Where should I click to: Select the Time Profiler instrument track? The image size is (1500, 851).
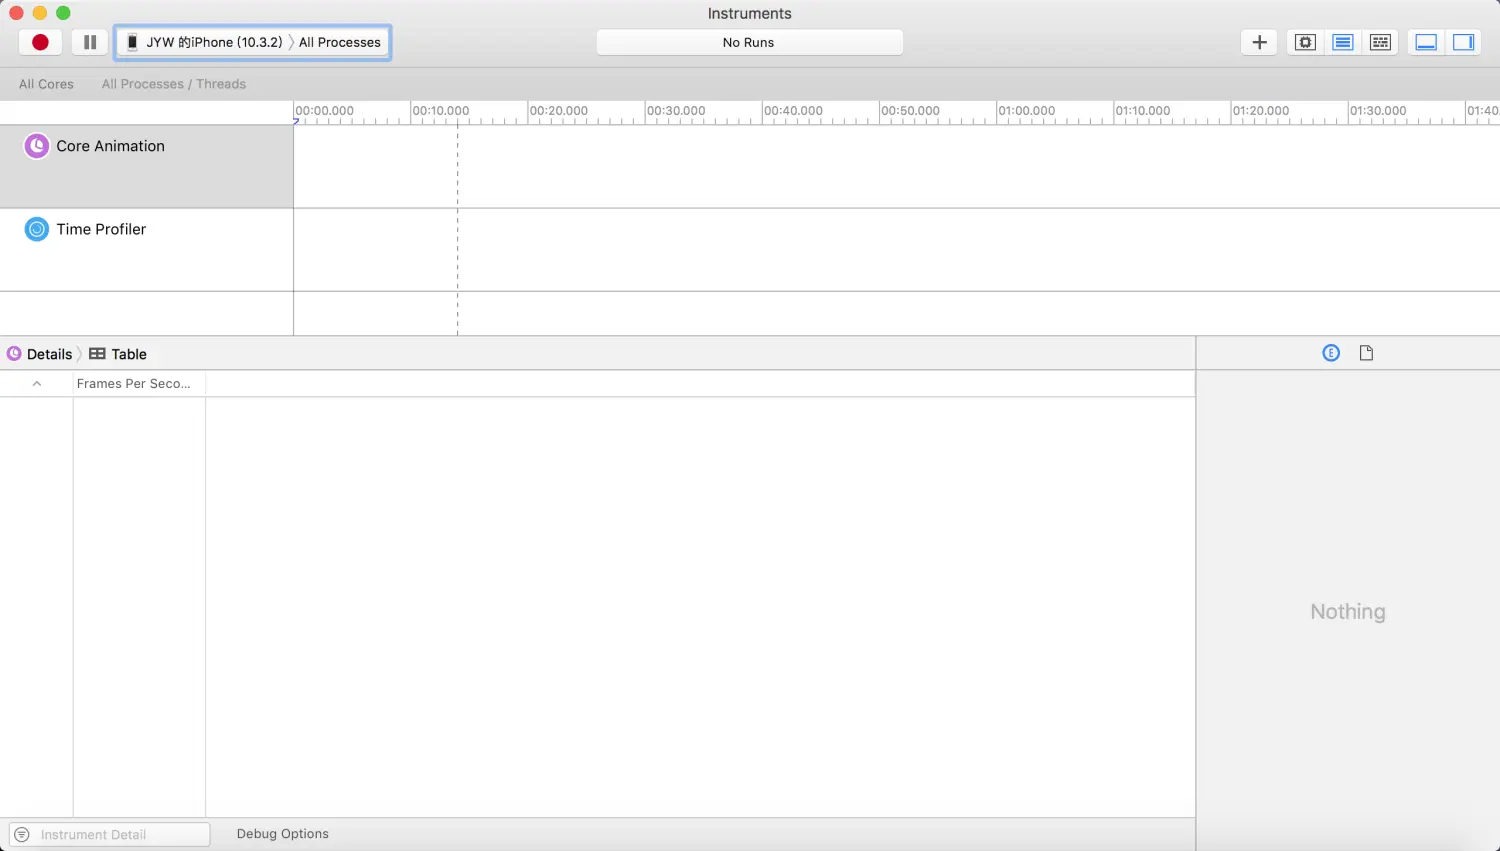[x=146, y=250]
